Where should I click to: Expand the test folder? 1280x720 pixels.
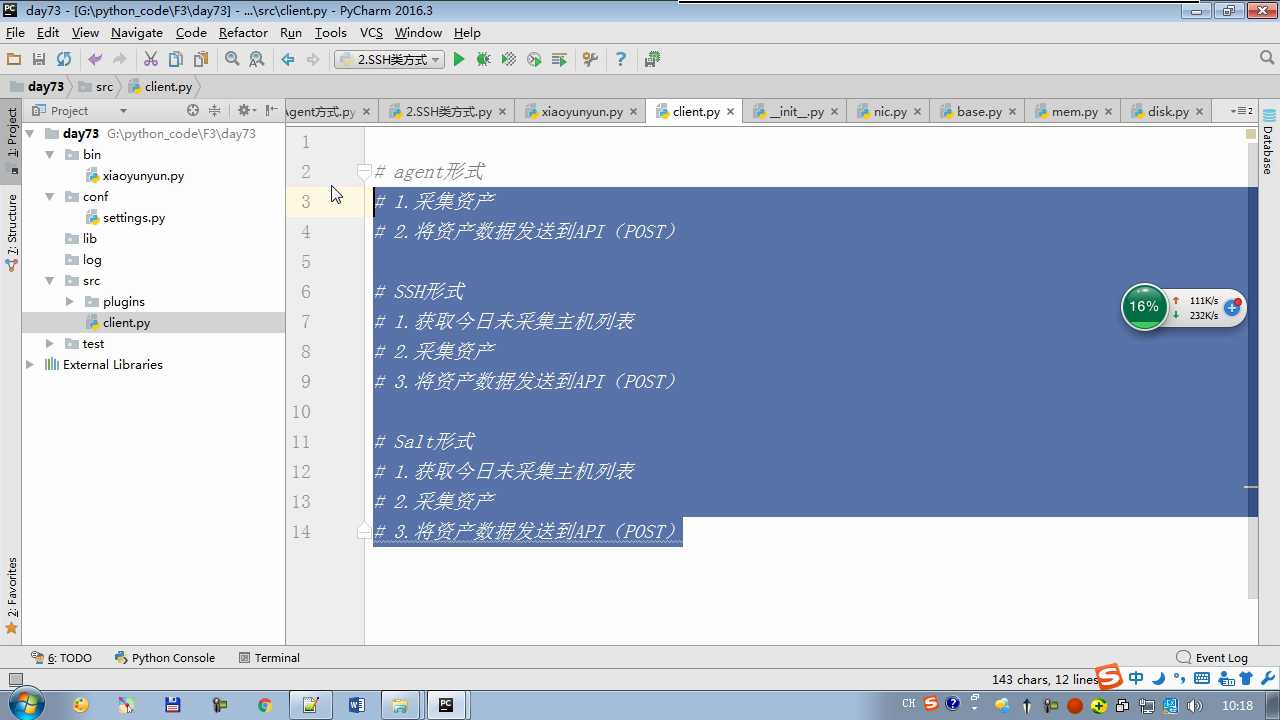pos(49,344)
